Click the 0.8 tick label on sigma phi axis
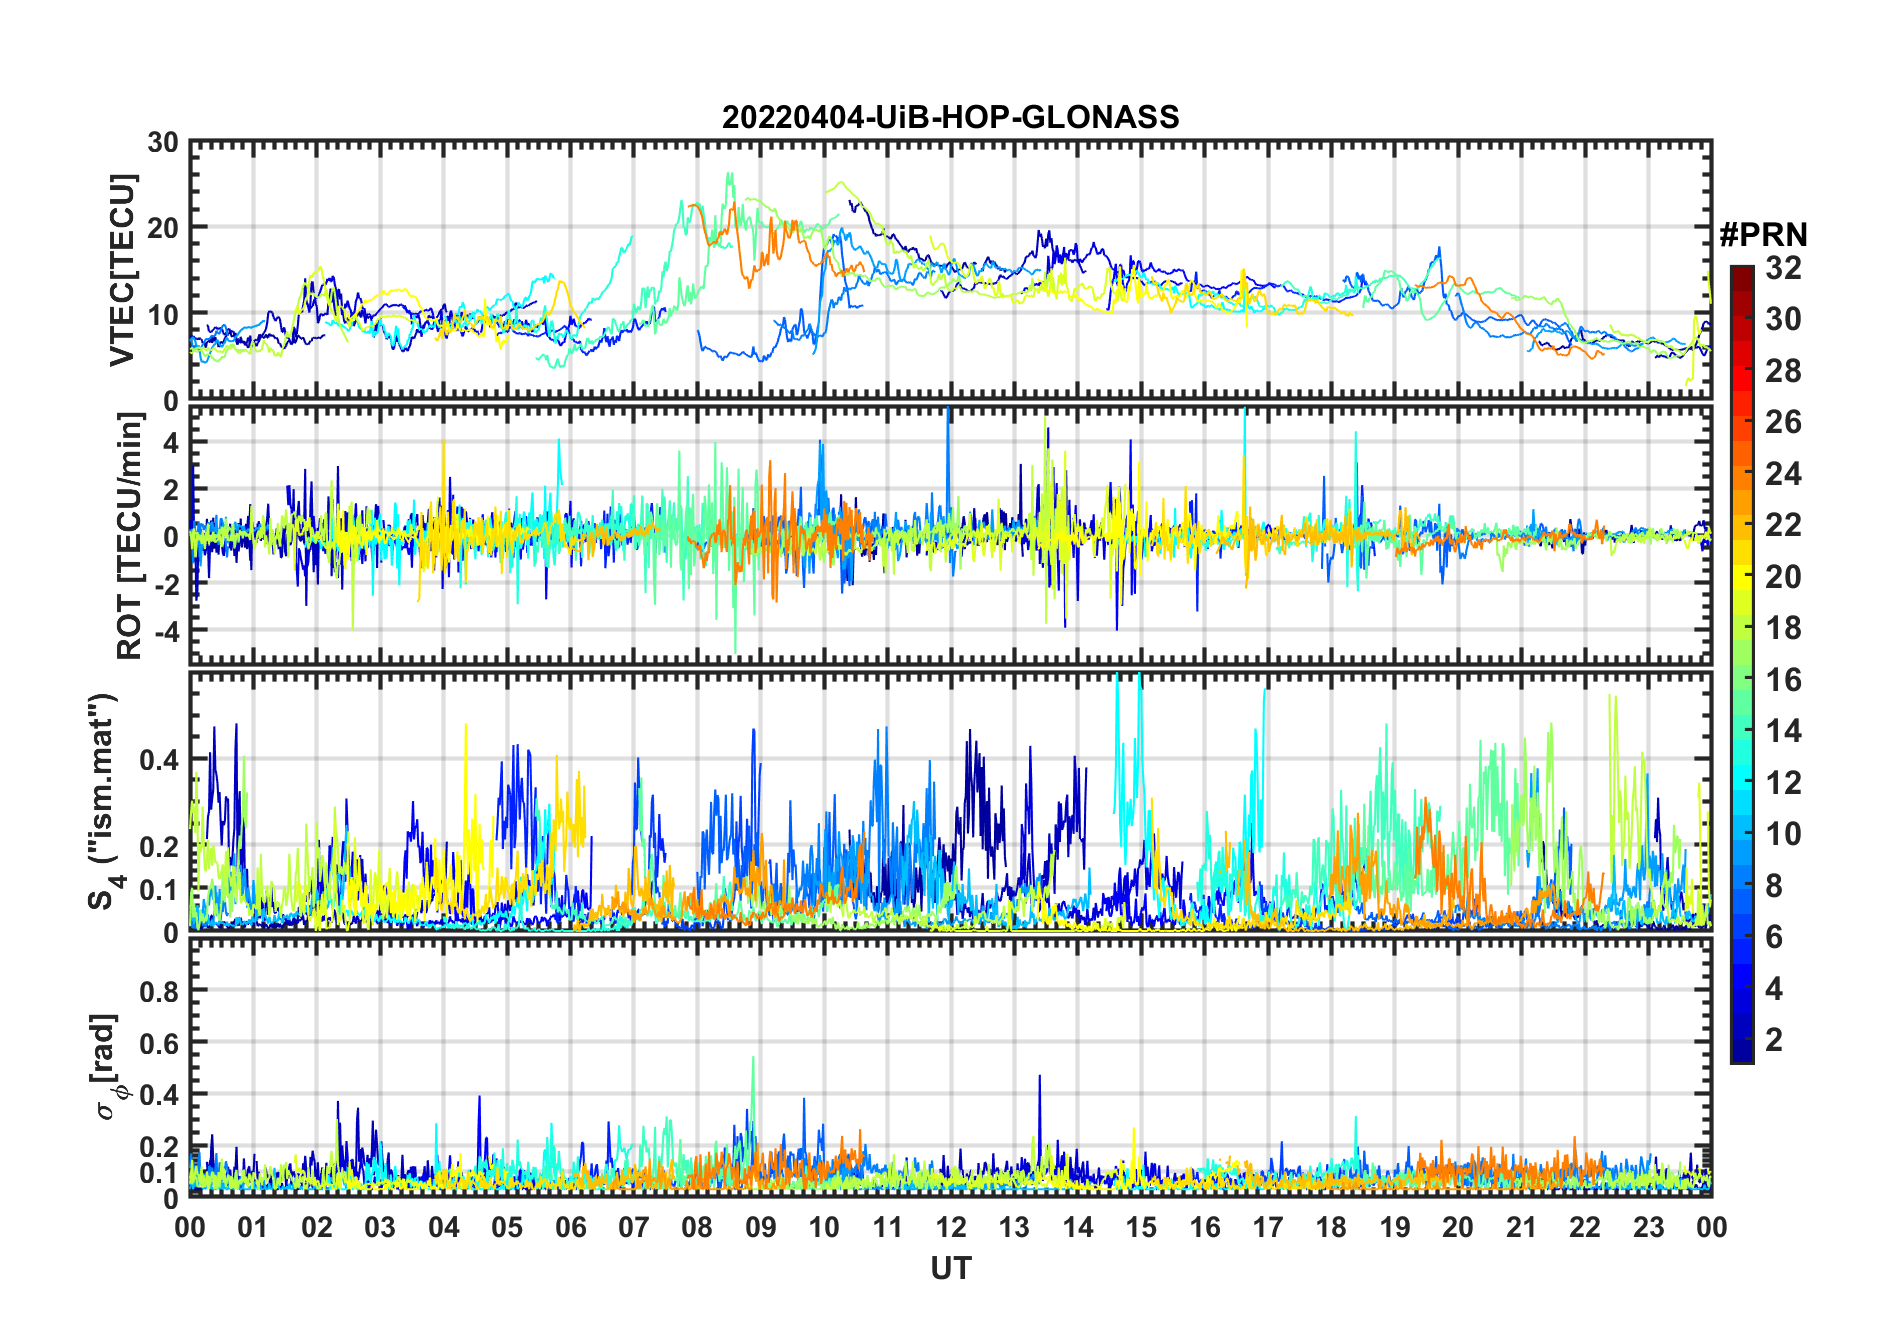The image size is (1902, 1330). (158, 991)
